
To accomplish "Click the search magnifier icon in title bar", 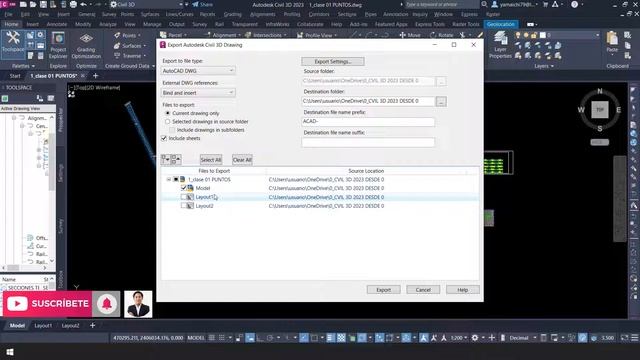I will (484, 4).
